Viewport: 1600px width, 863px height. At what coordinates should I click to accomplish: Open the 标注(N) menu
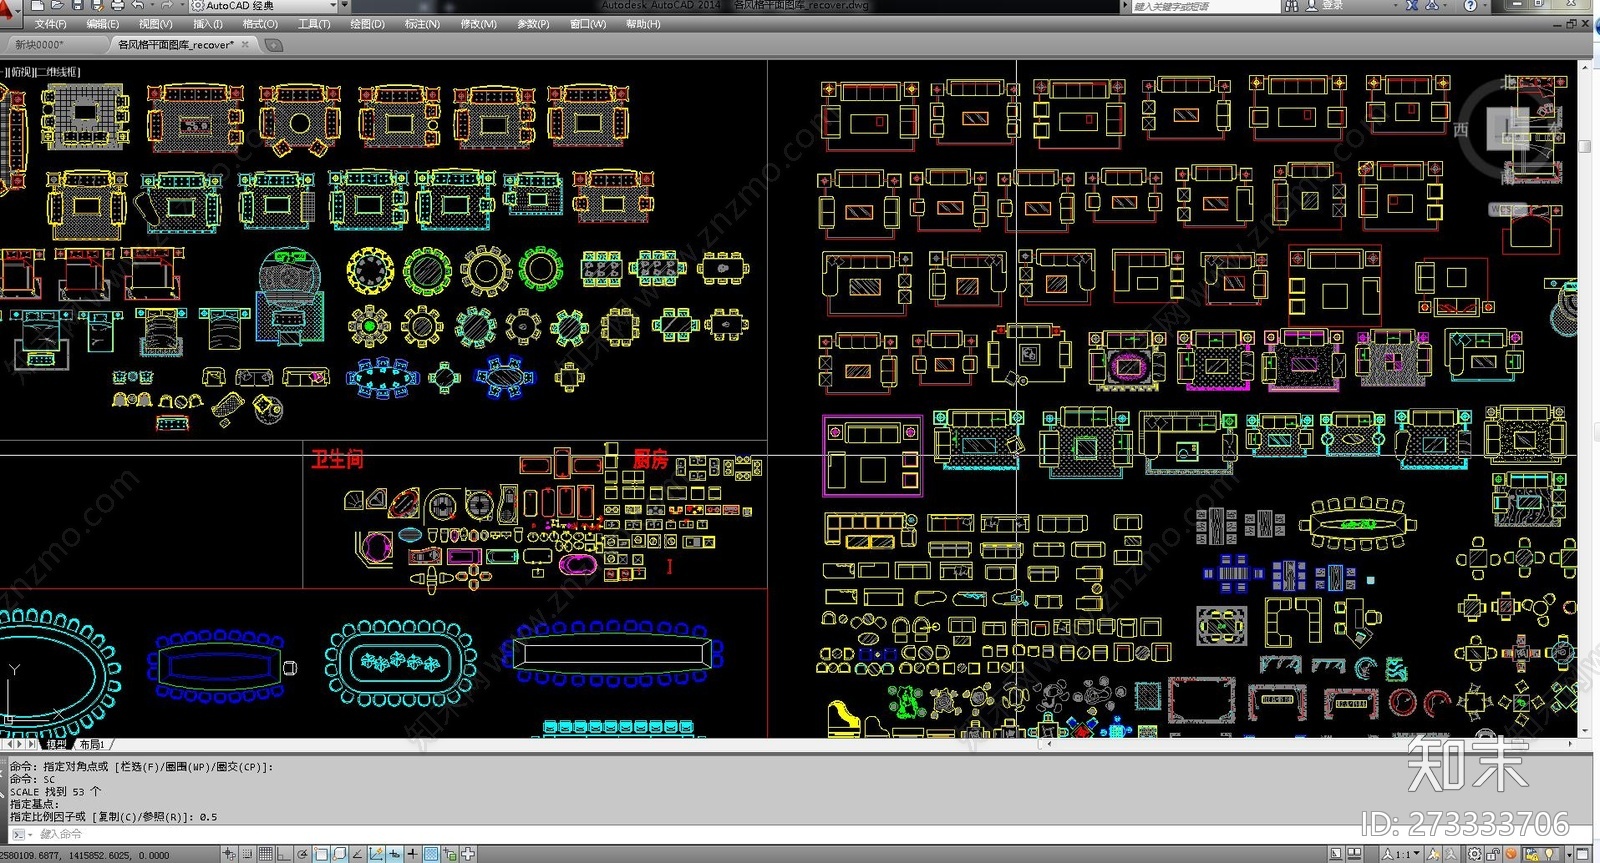click(x=421, y=24)
